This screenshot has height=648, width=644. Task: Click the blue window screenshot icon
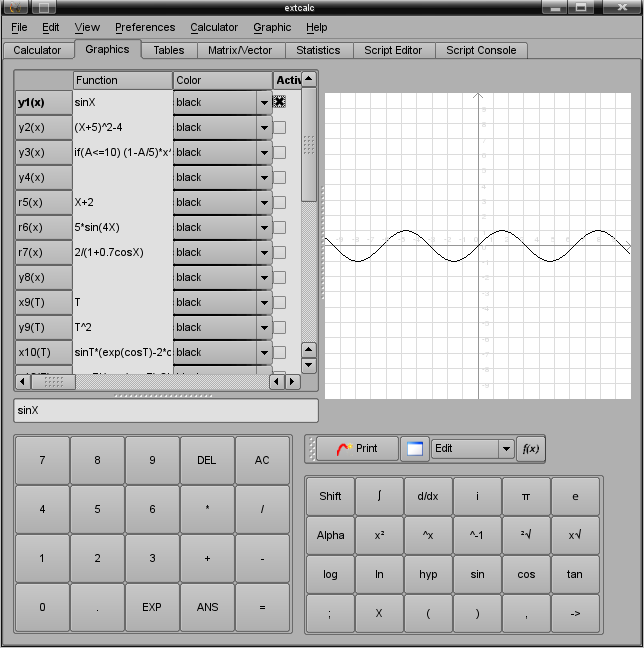(x=415, y=448)
